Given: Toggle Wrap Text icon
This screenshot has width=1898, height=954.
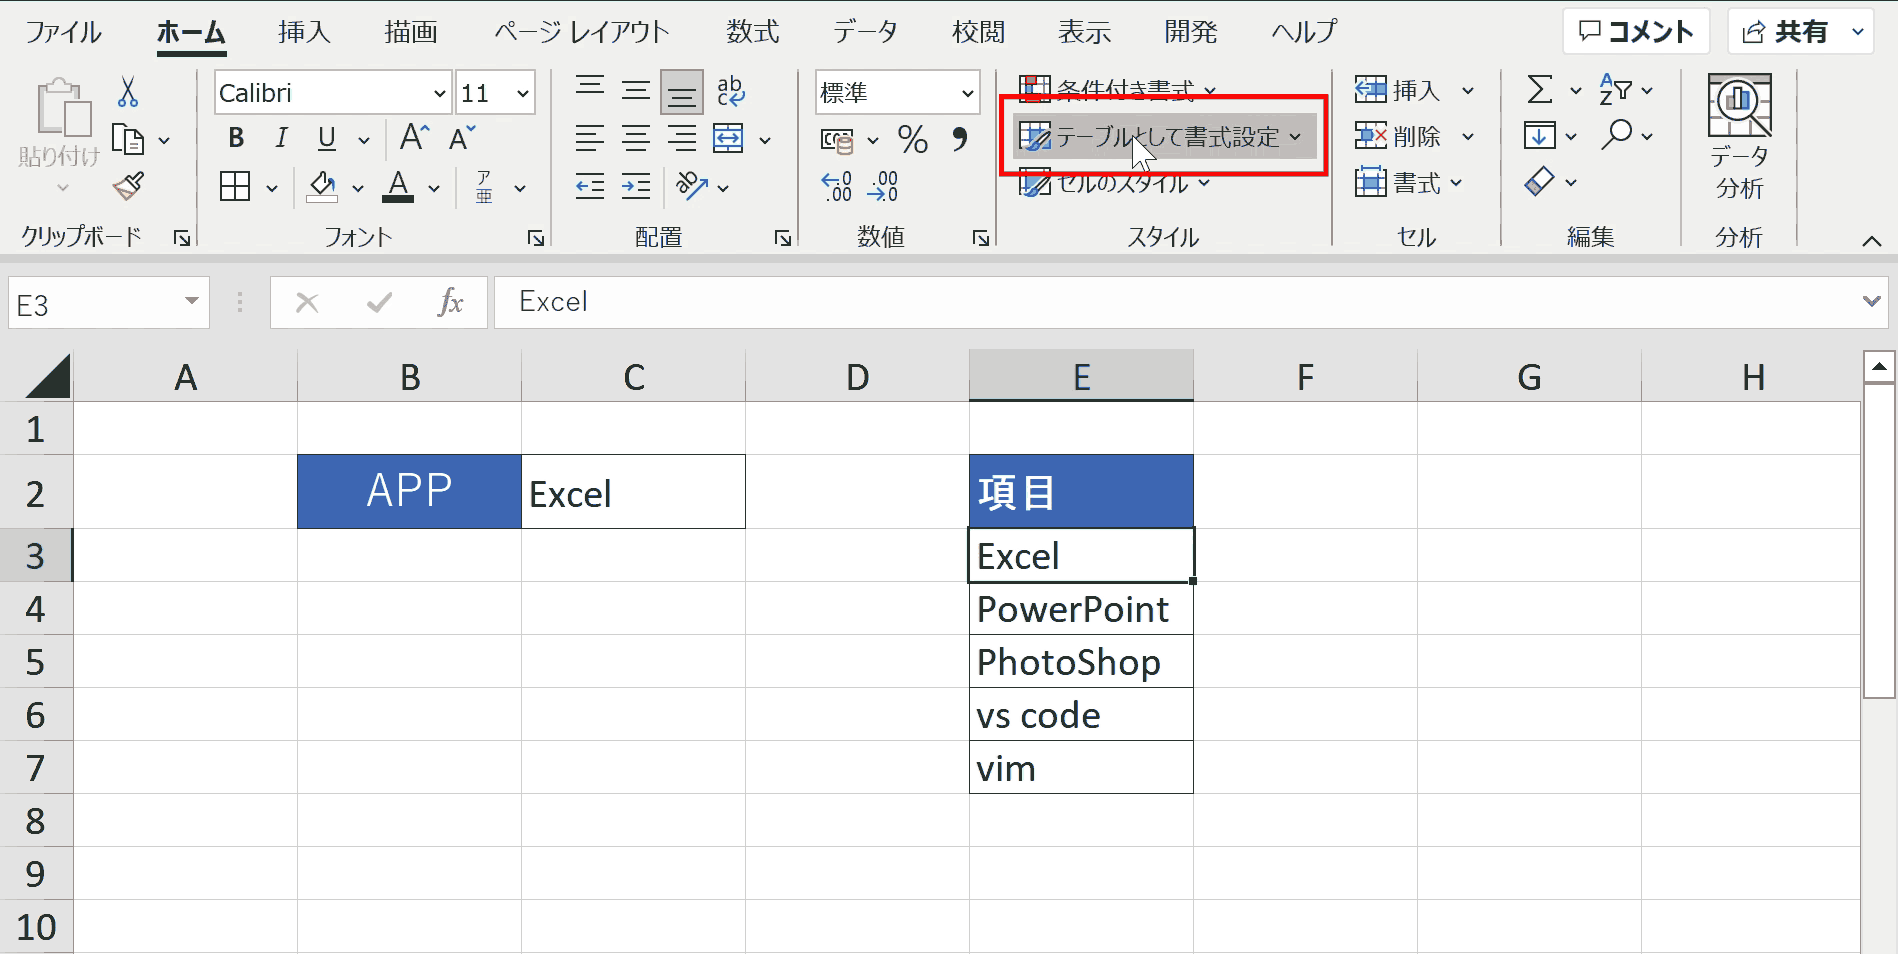Looking at the screenshot, I should (x=731, y=91).
